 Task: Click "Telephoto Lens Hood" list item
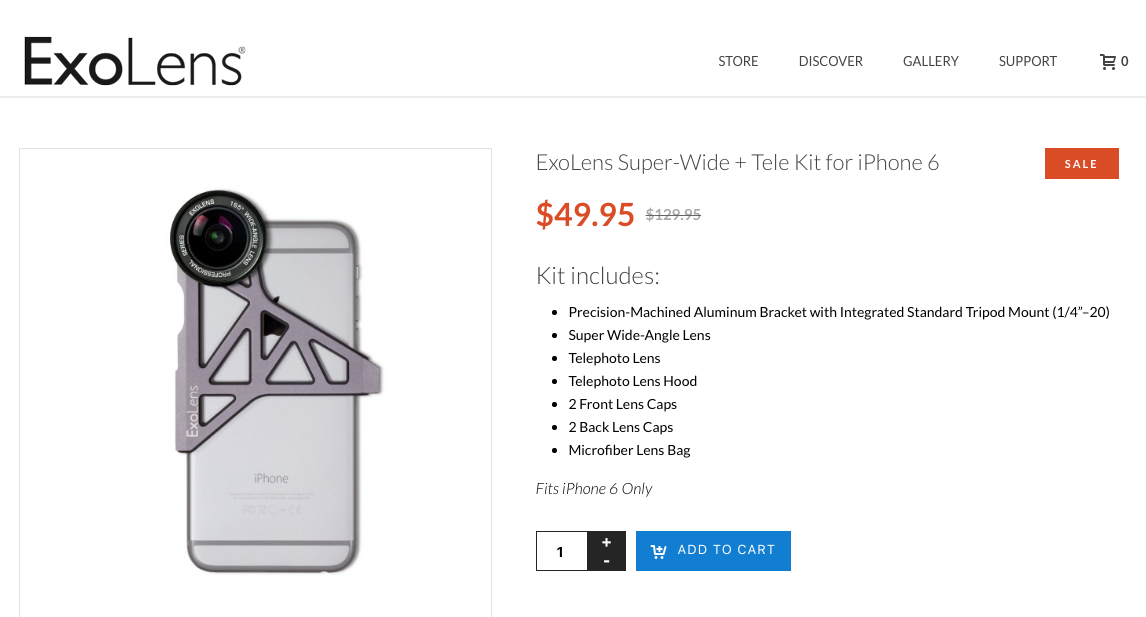point(632,381)
